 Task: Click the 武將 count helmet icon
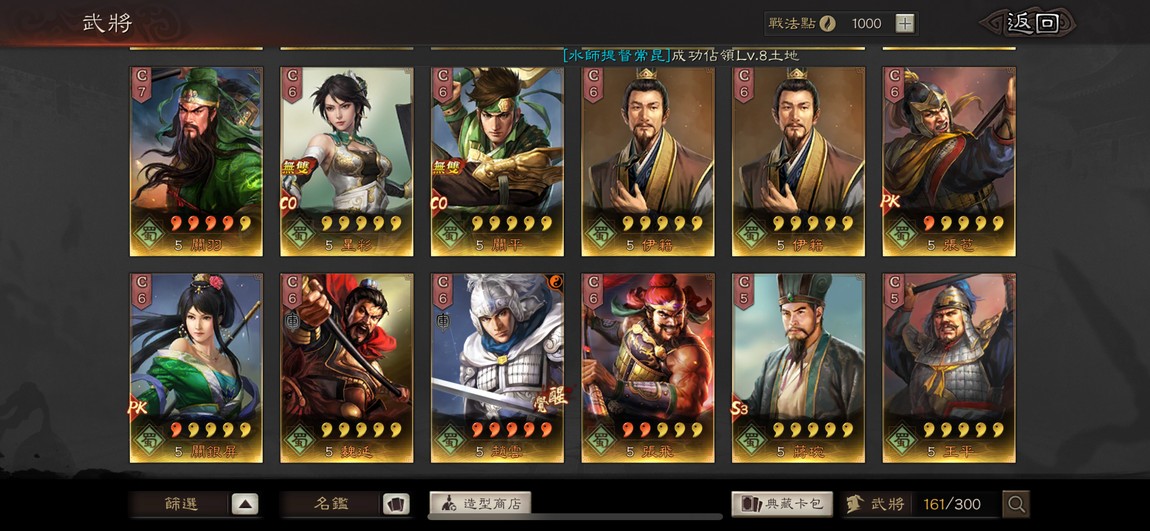point(854,504)
